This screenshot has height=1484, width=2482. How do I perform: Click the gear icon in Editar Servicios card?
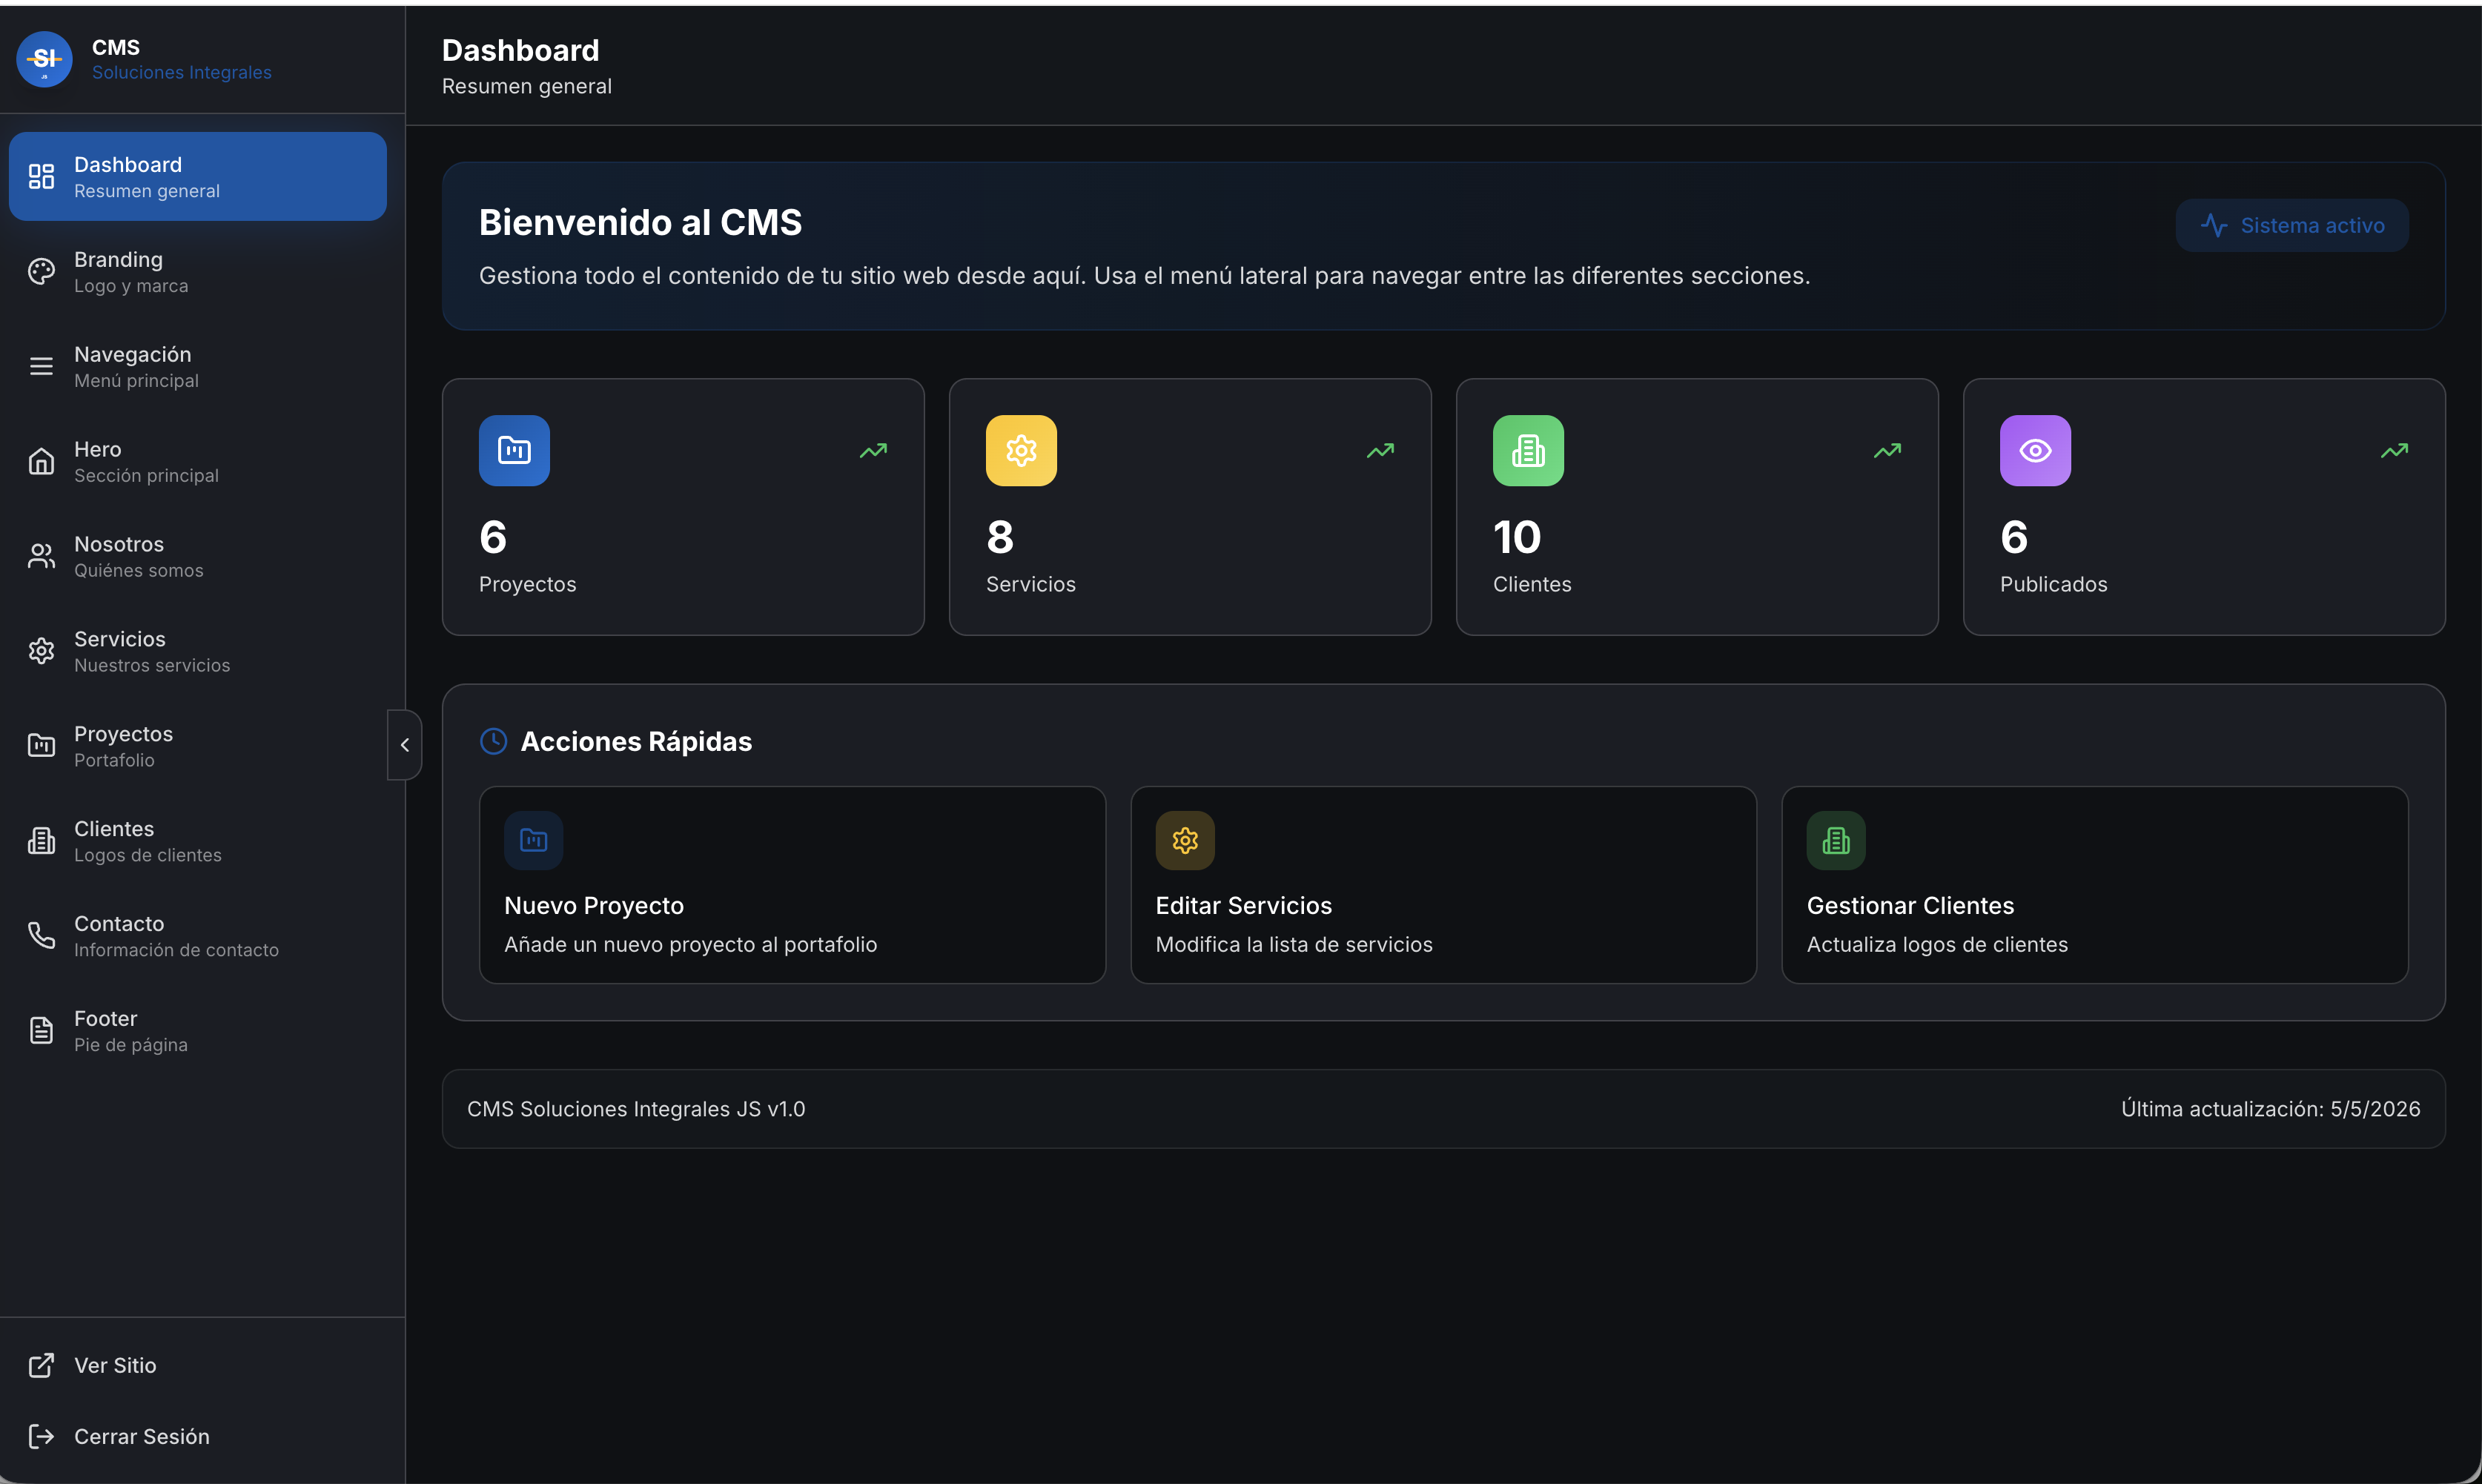coord(1185,841)
